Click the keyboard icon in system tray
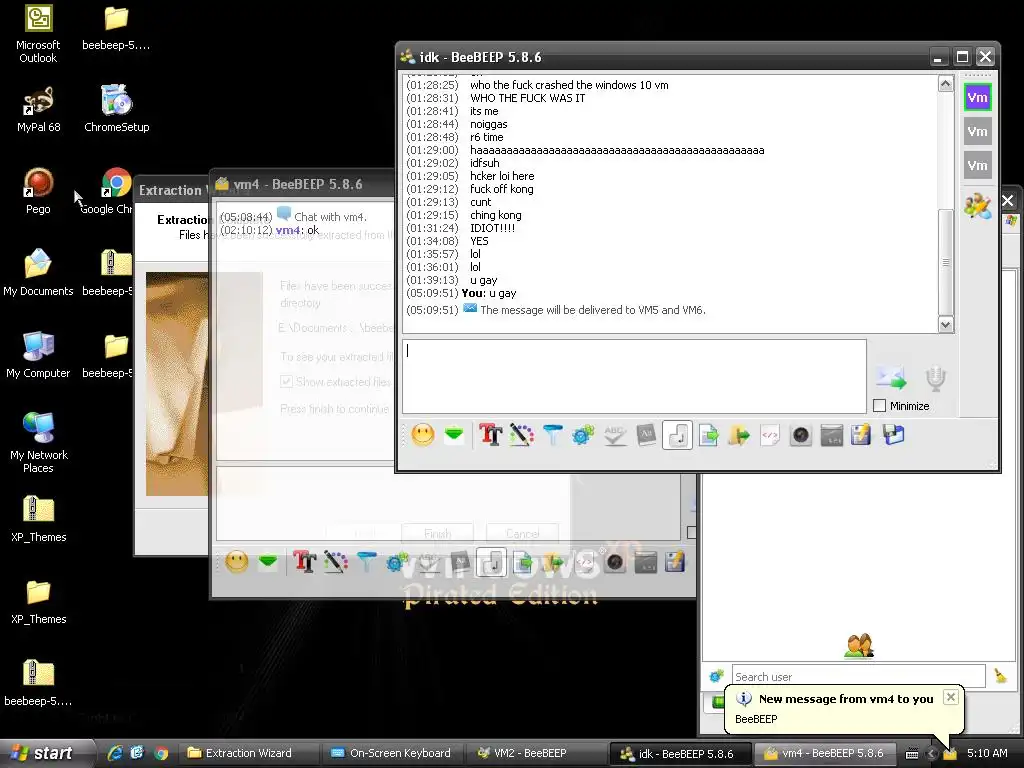The height and width of the screenshot is (768, 1024). click(912, 754)
